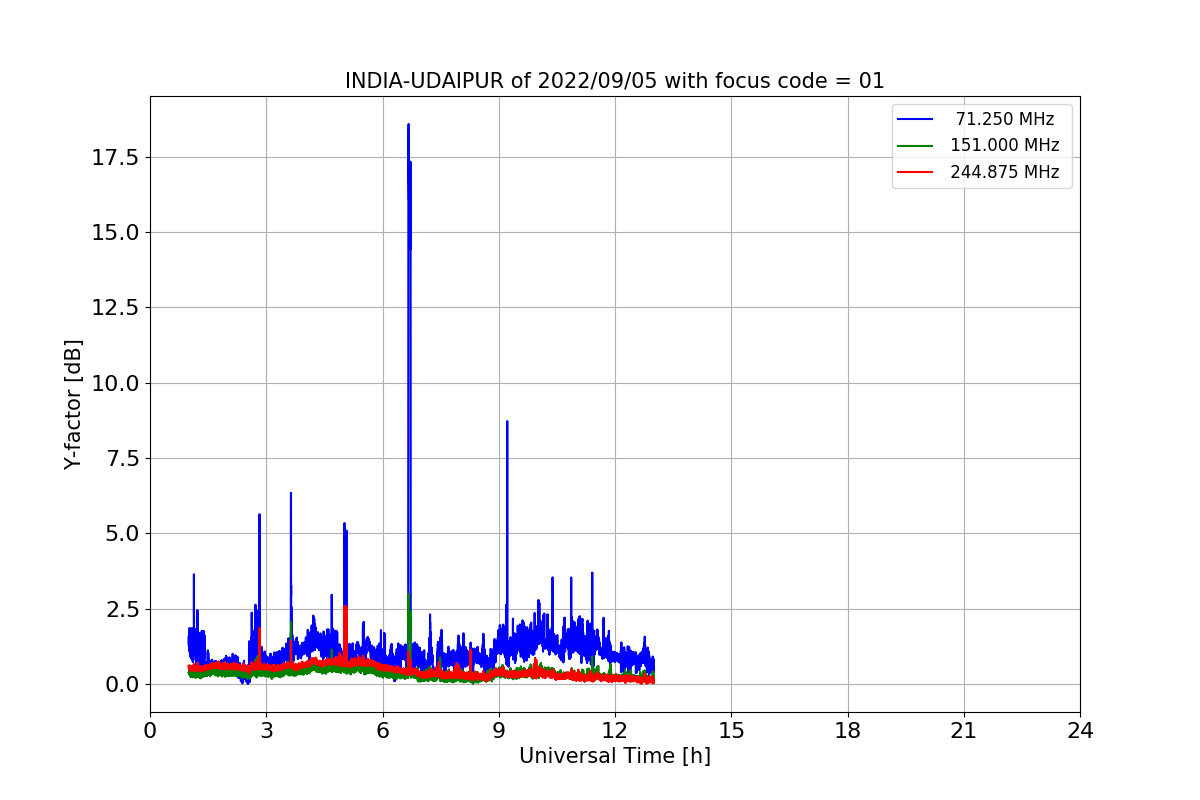Click the 5.0 y-axis tick label
The image size is (1200, 800).
(122, 533)
